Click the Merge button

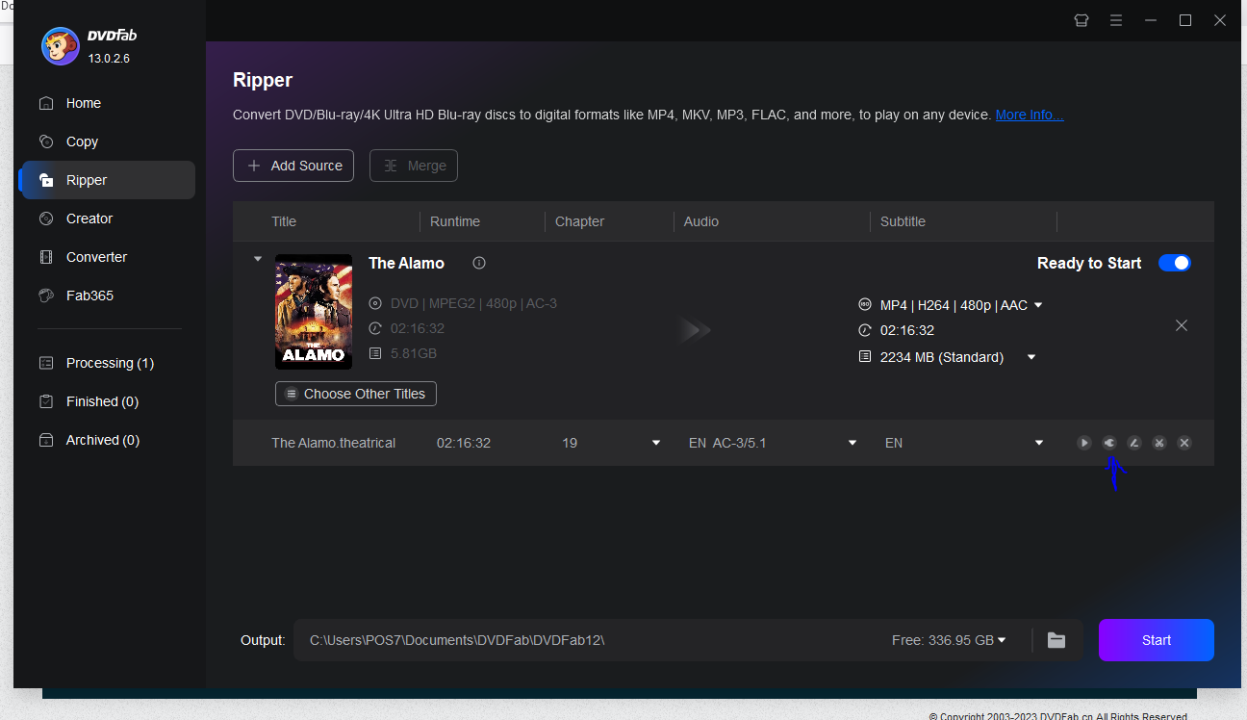[x=414, y=166]
